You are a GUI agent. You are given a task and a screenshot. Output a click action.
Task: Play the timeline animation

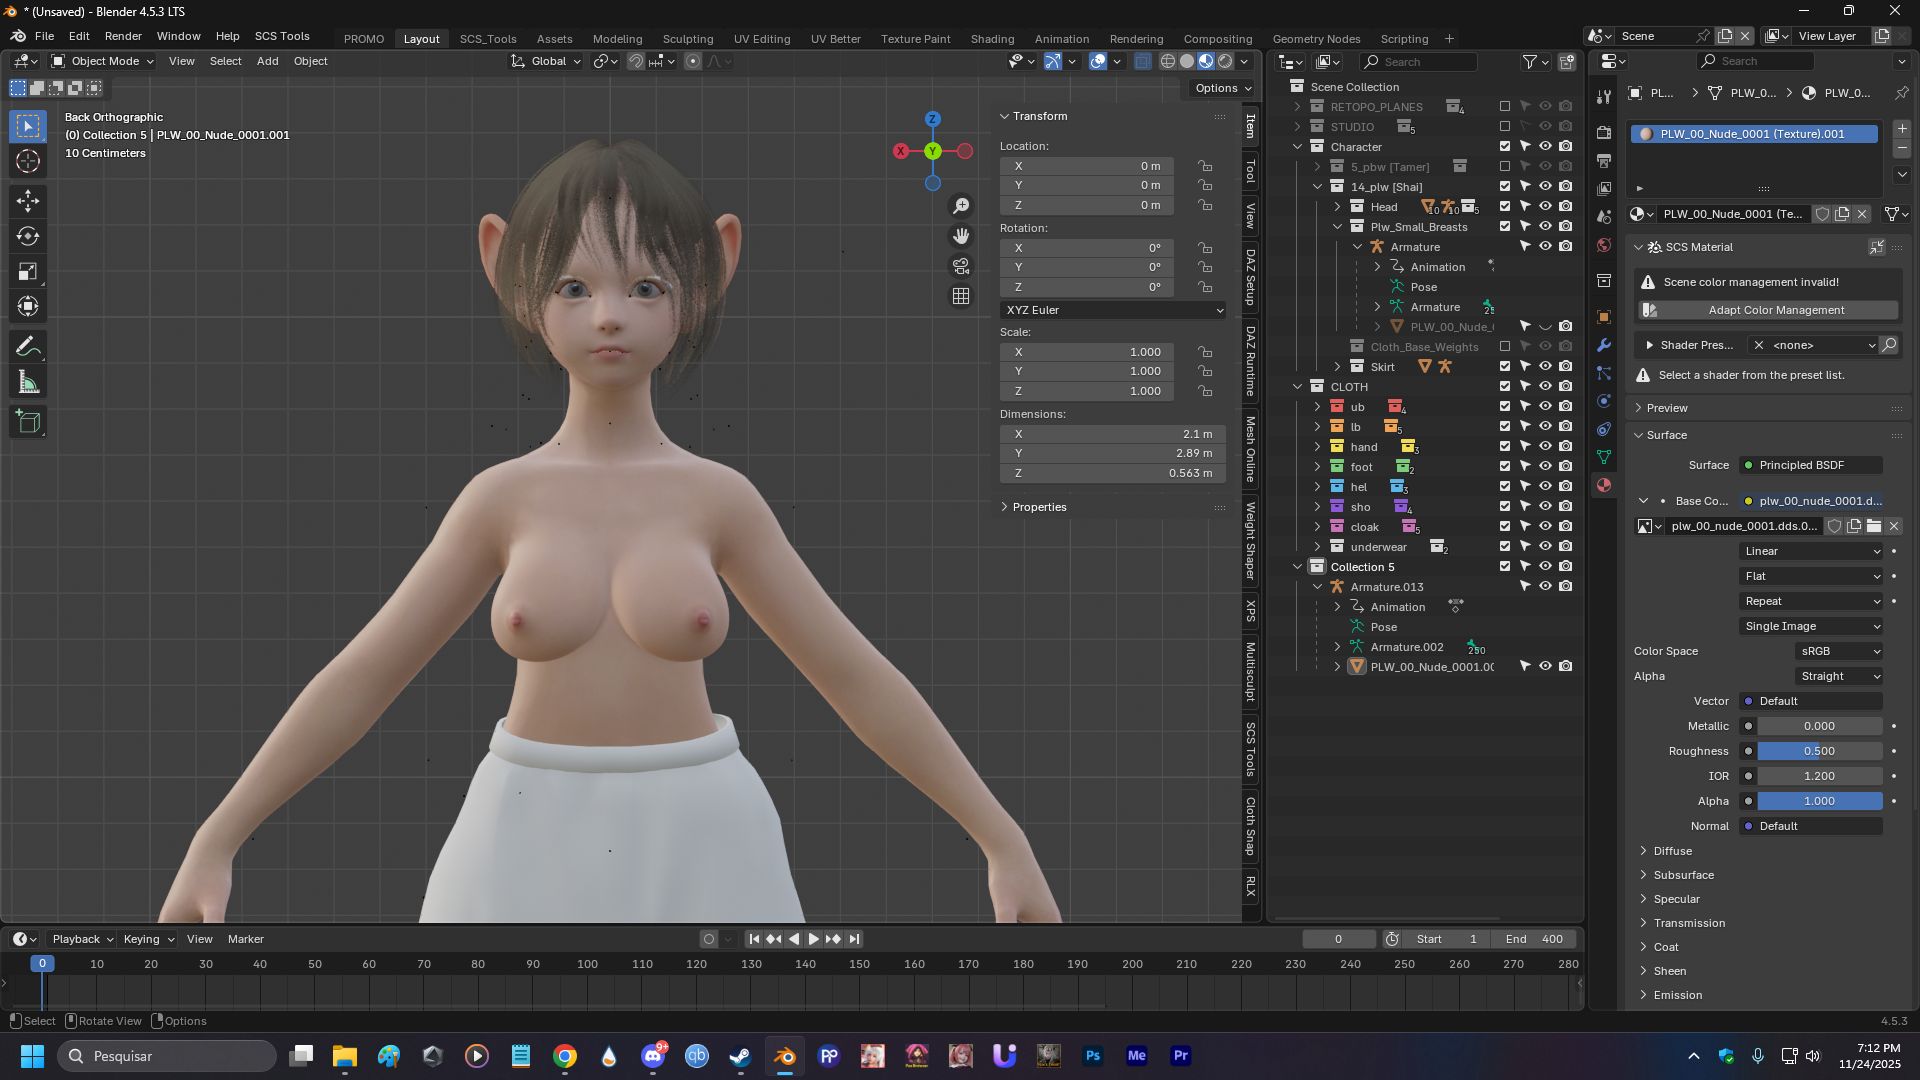(x=813, y=939)
